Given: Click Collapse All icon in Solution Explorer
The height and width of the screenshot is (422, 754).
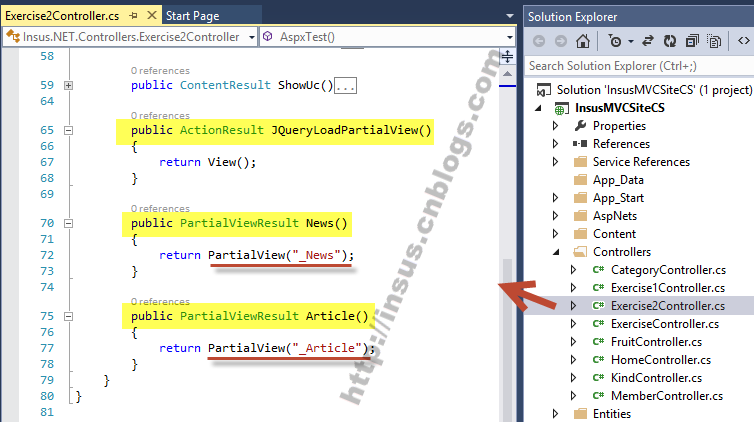Looking at the screenshot, I should pyautogui.click(x=692, y=41).
